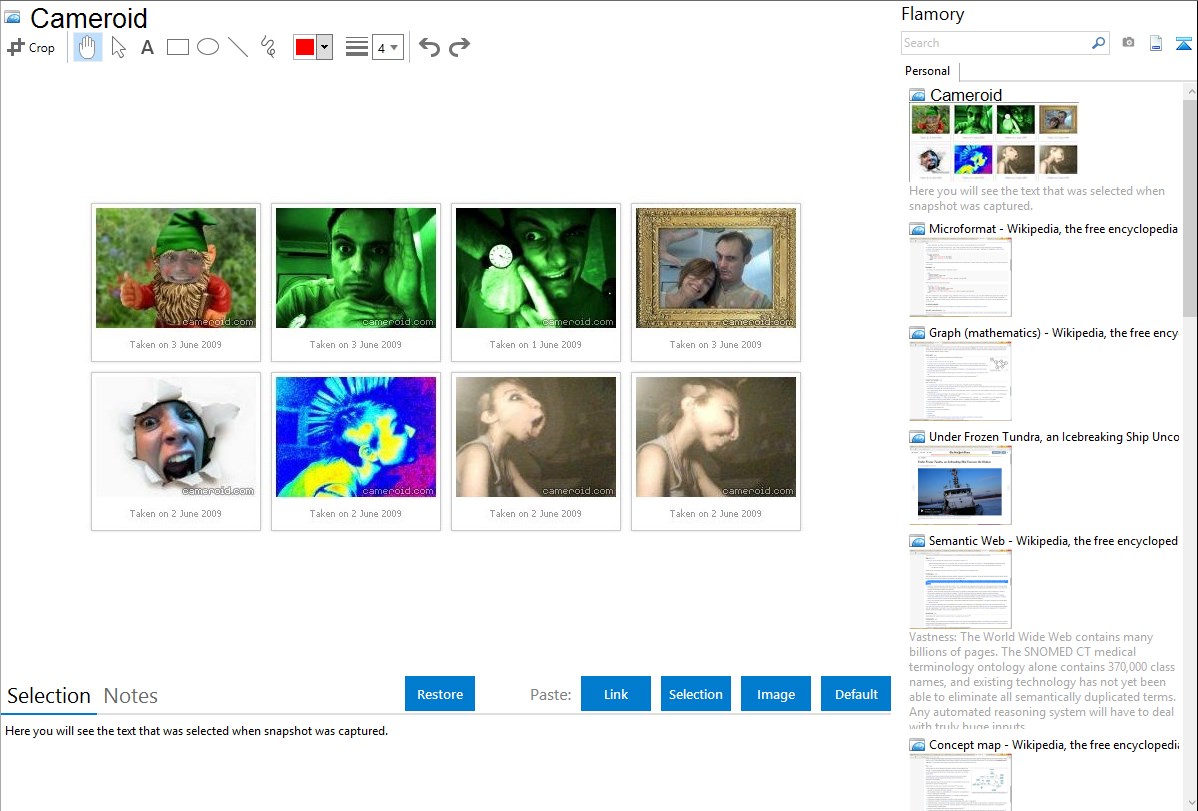
Task: Open the blue thermal mohawk photo
Action: [x=356, y=437]
